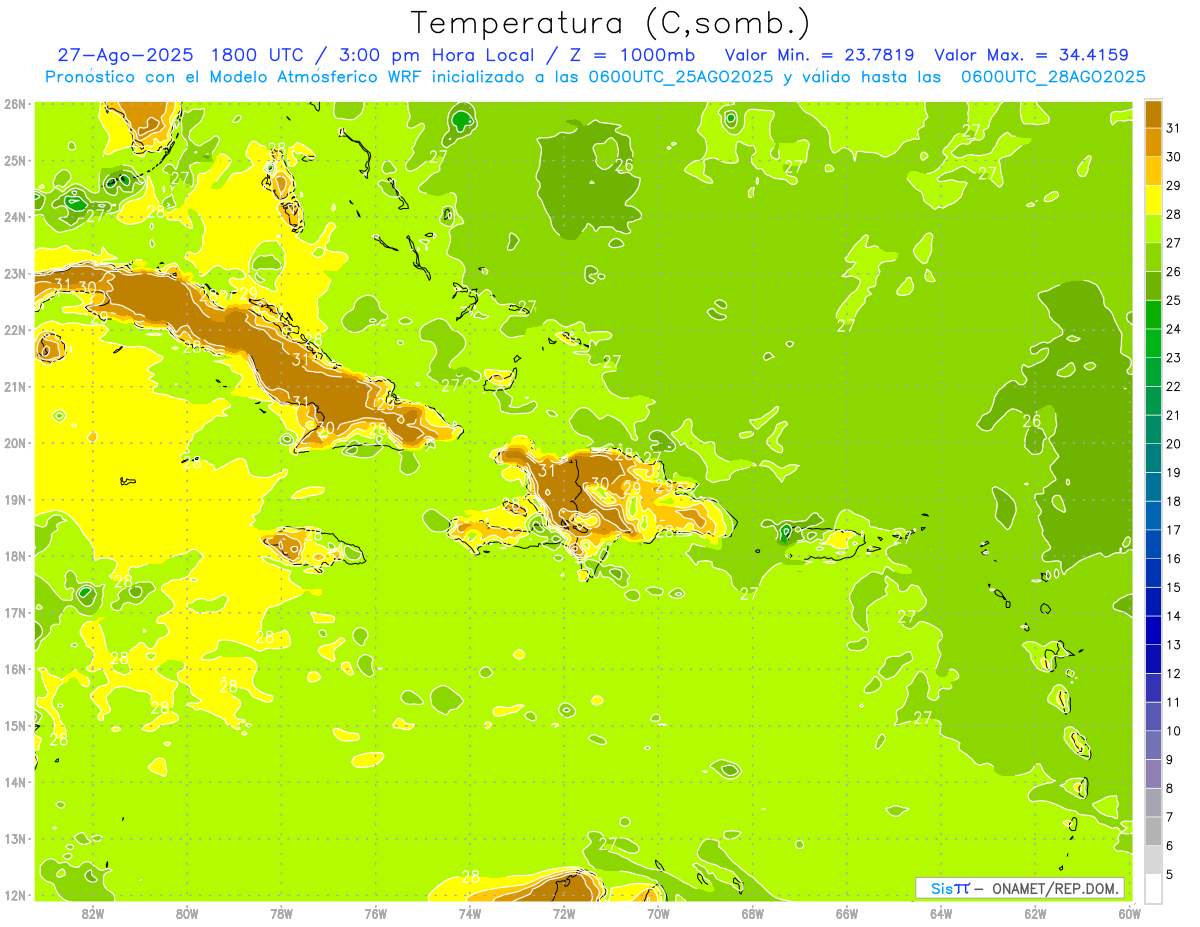
Task: Click the teal legend swatch between 19 and 20
Action: tap(1153, 458)
